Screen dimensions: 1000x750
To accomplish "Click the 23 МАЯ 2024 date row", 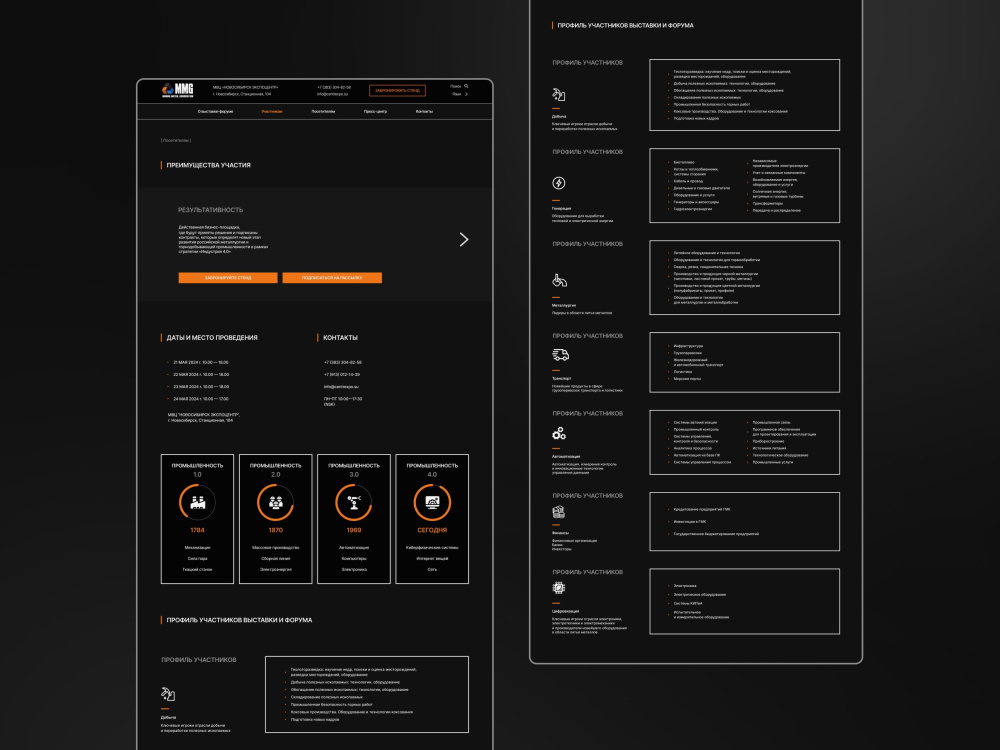I will tap(201, 386).
